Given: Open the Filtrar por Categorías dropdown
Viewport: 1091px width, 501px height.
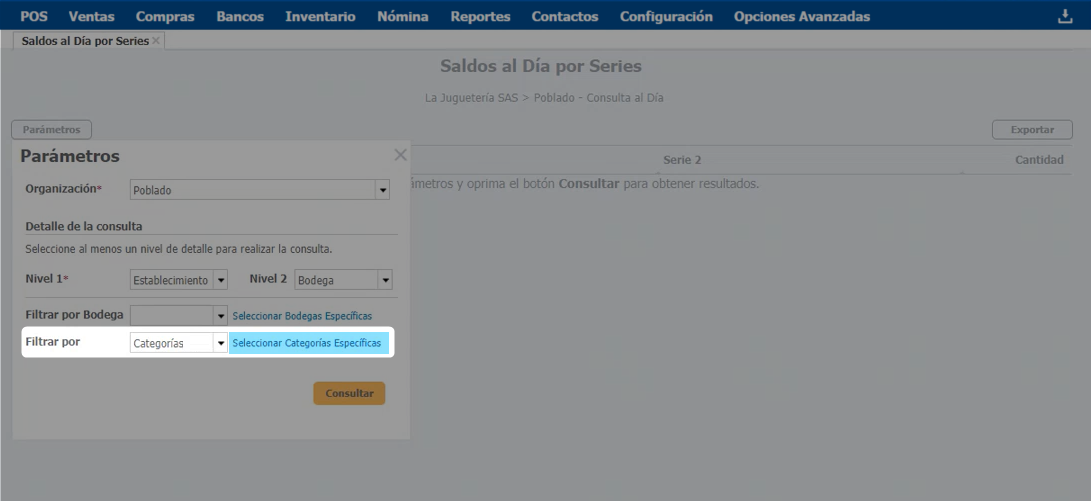Looking at the screenshot, I should pyautogui.click(x=179, y=343).
